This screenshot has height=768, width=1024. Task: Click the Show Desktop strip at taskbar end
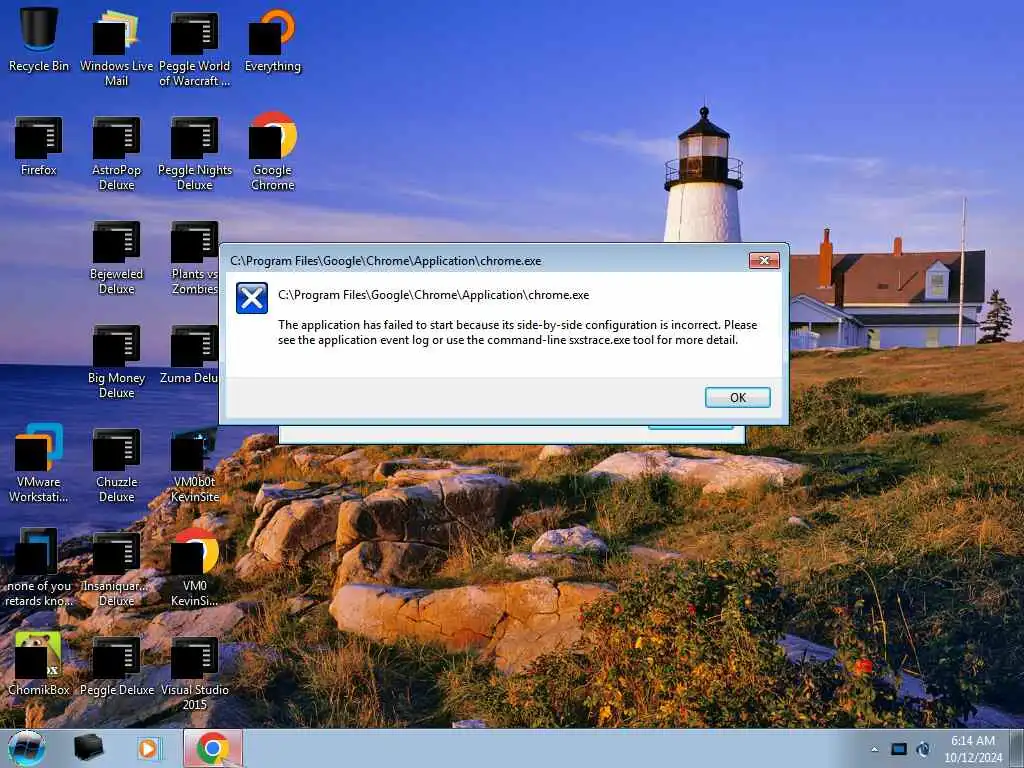click(x=1018, y=748)
